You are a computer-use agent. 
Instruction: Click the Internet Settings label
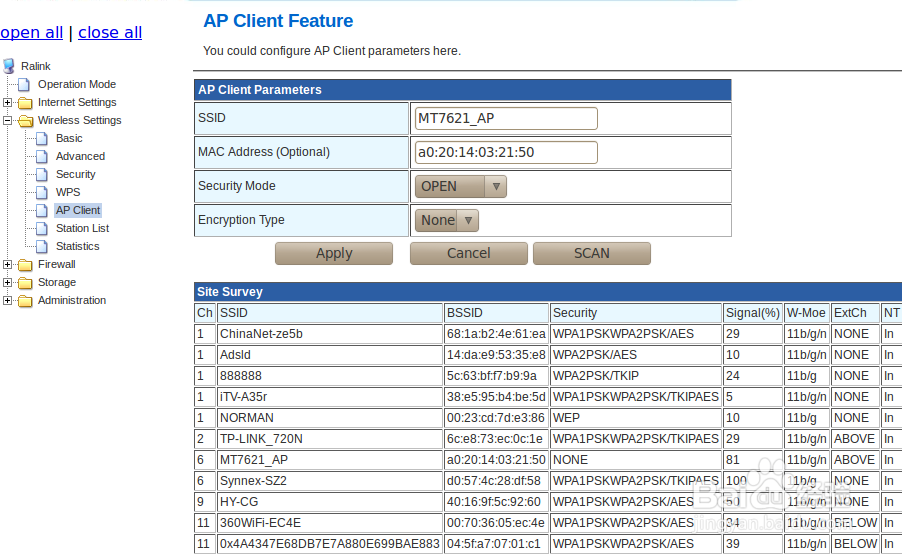coord(77,102)
